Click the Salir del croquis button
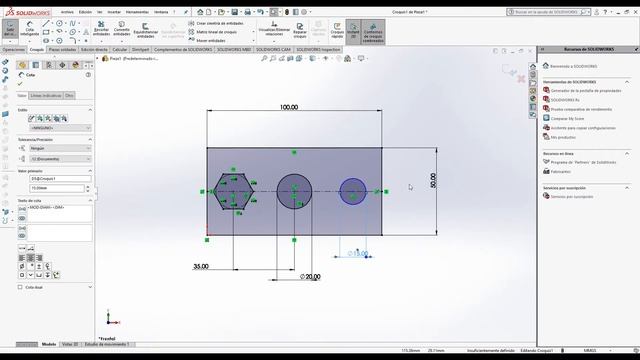This screenshot has height=360, width=640. coord(10,28)
